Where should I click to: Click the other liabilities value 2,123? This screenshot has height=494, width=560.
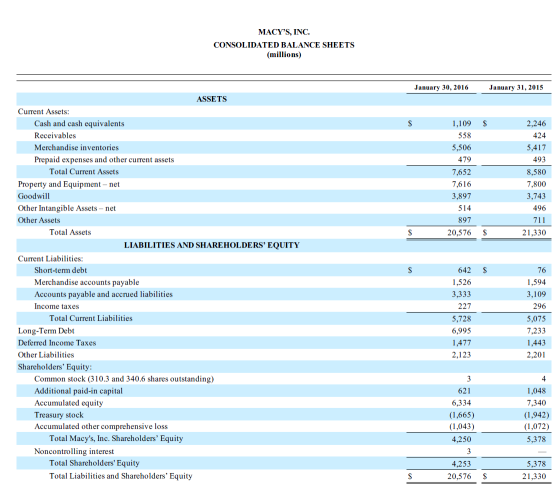pyautogui.click(x=461, y=355)
